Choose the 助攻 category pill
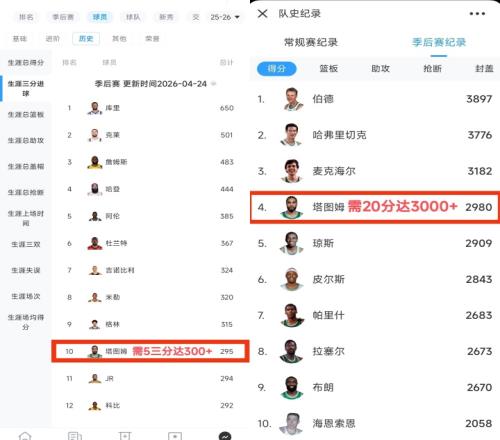500x440 pixels. [x=380, y=69]
